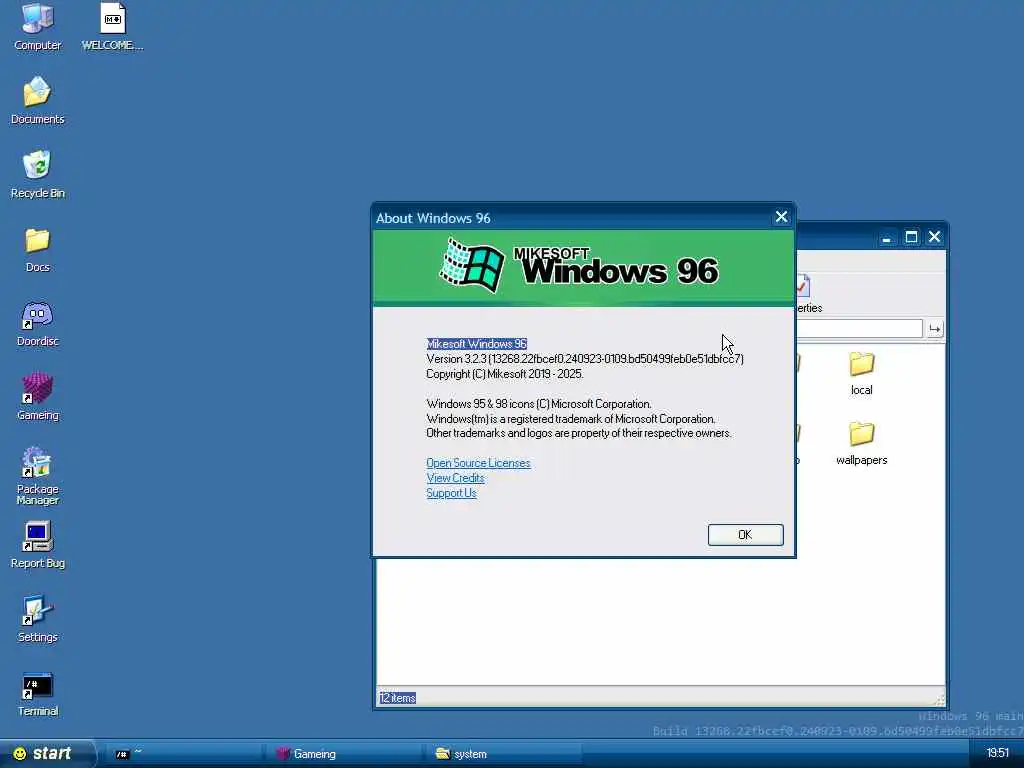Select the local folder in system window
Image resolution: width=1024 pixels, height=768 pixels.
[861, 374]
